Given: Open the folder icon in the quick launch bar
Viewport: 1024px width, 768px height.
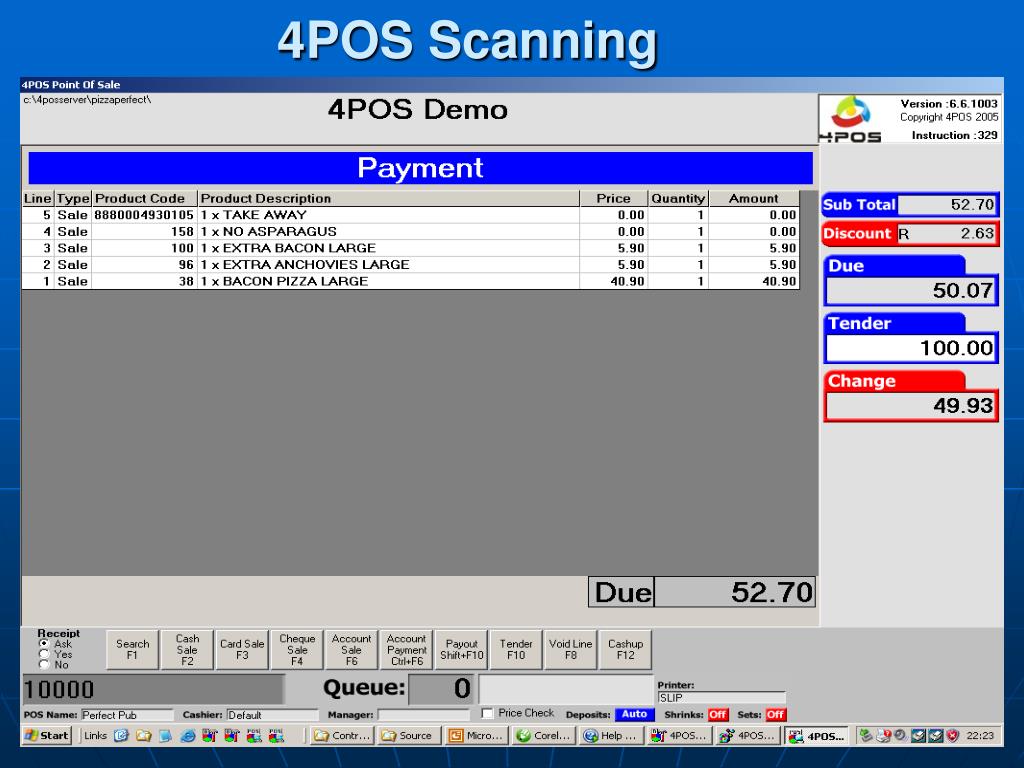Looking at the screenshot, I should coord(143,736).
